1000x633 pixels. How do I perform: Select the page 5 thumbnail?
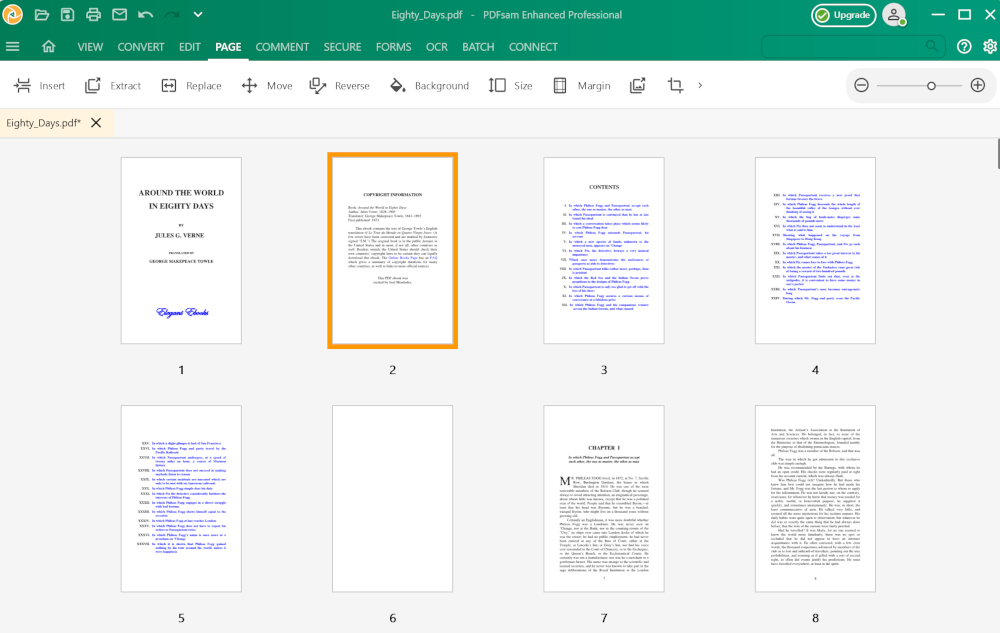coord(181,498)
